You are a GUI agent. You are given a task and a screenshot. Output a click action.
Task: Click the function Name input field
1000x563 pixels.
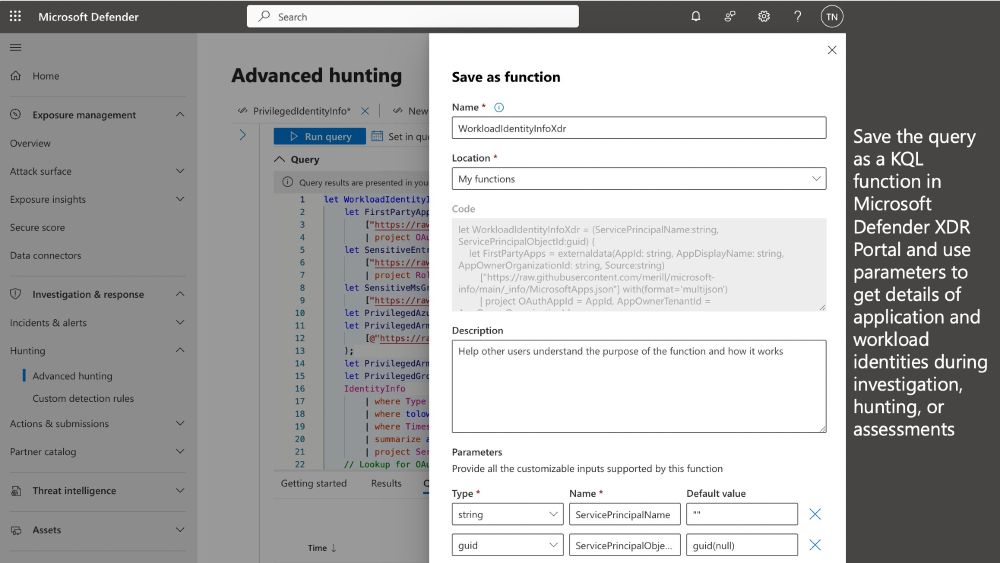[x=639, y=128]
